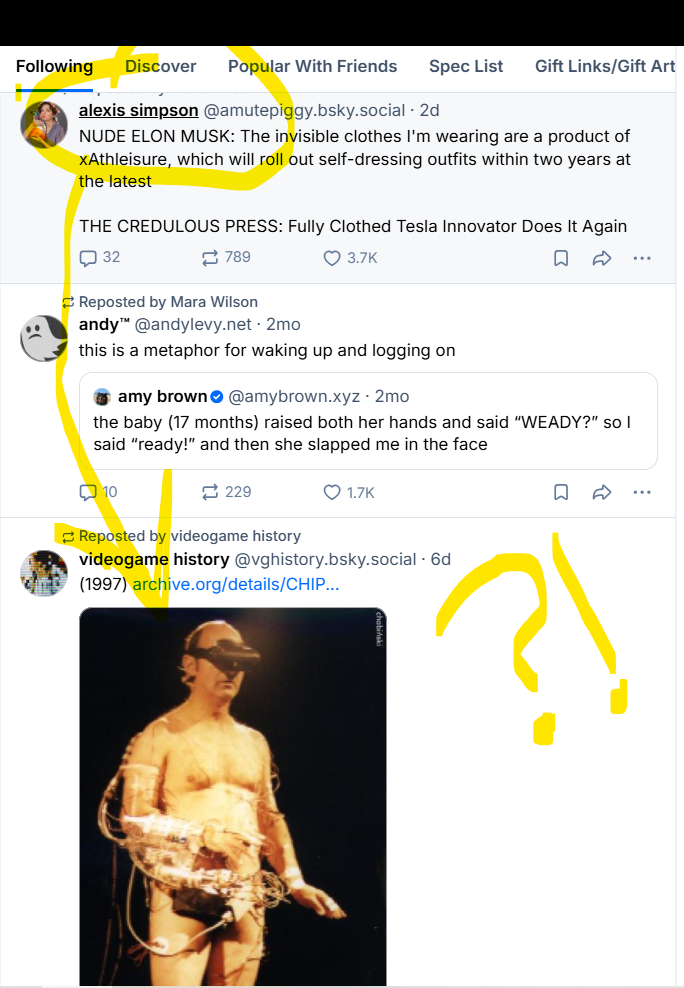The image size is (684, 988).
Task: Bookmark alexis simpson's post
Action: click(x=561, y=258)
